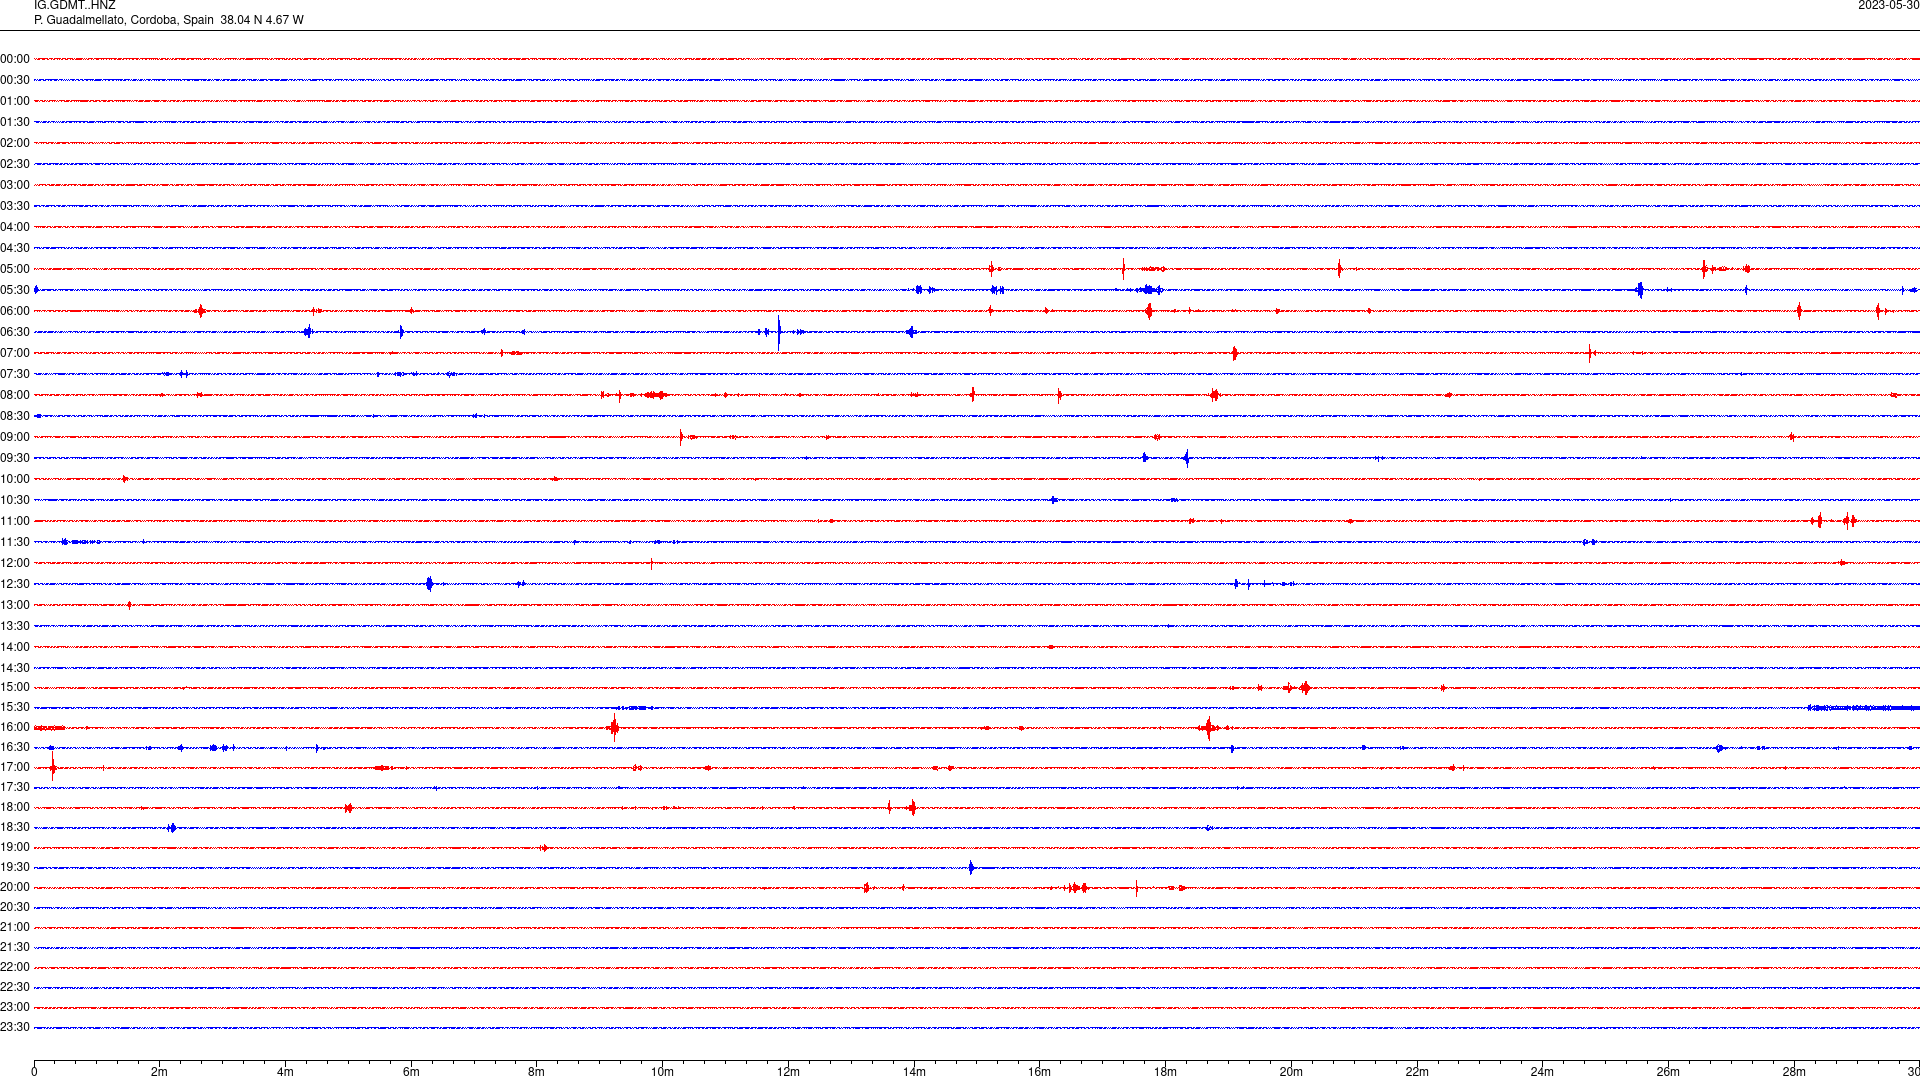Click the 14m tick on time axis
The image size is (1920, 1080).
914,1072
